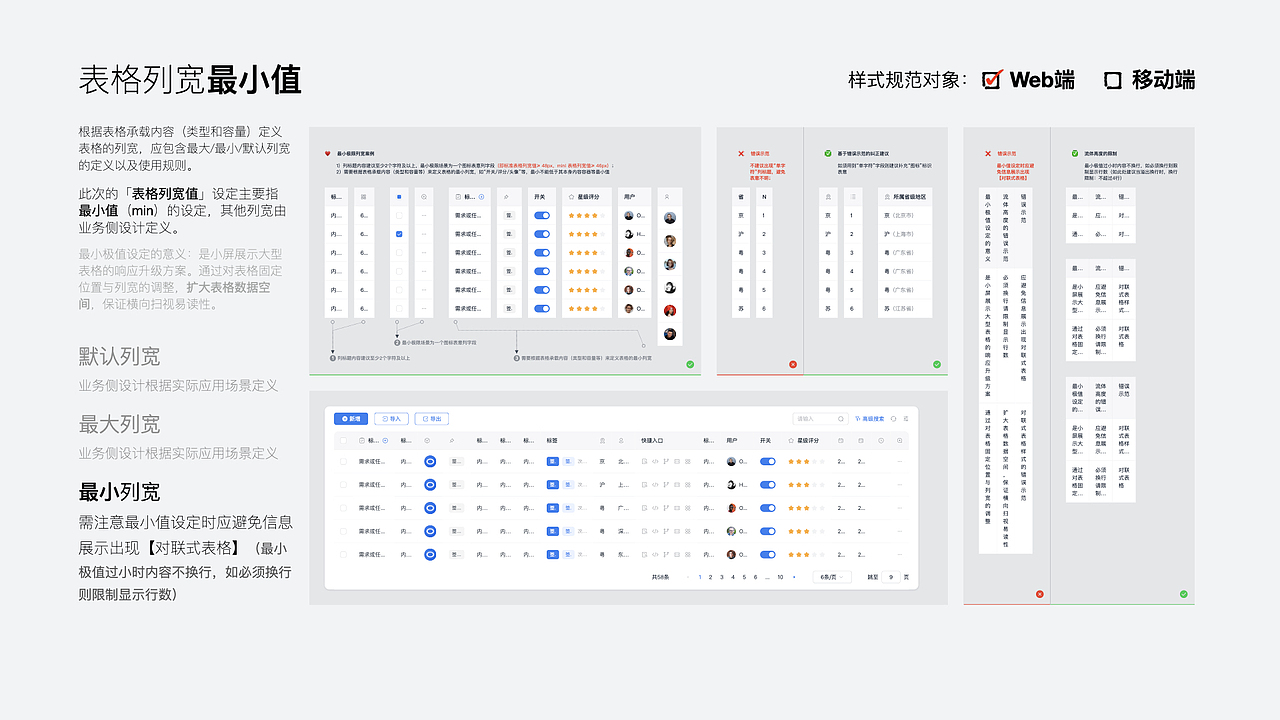Image resolution: width=1280 pixels, height=720 pixels.
Task: Toggle the first 开关 switch in top example table
Action: [542, 215]
